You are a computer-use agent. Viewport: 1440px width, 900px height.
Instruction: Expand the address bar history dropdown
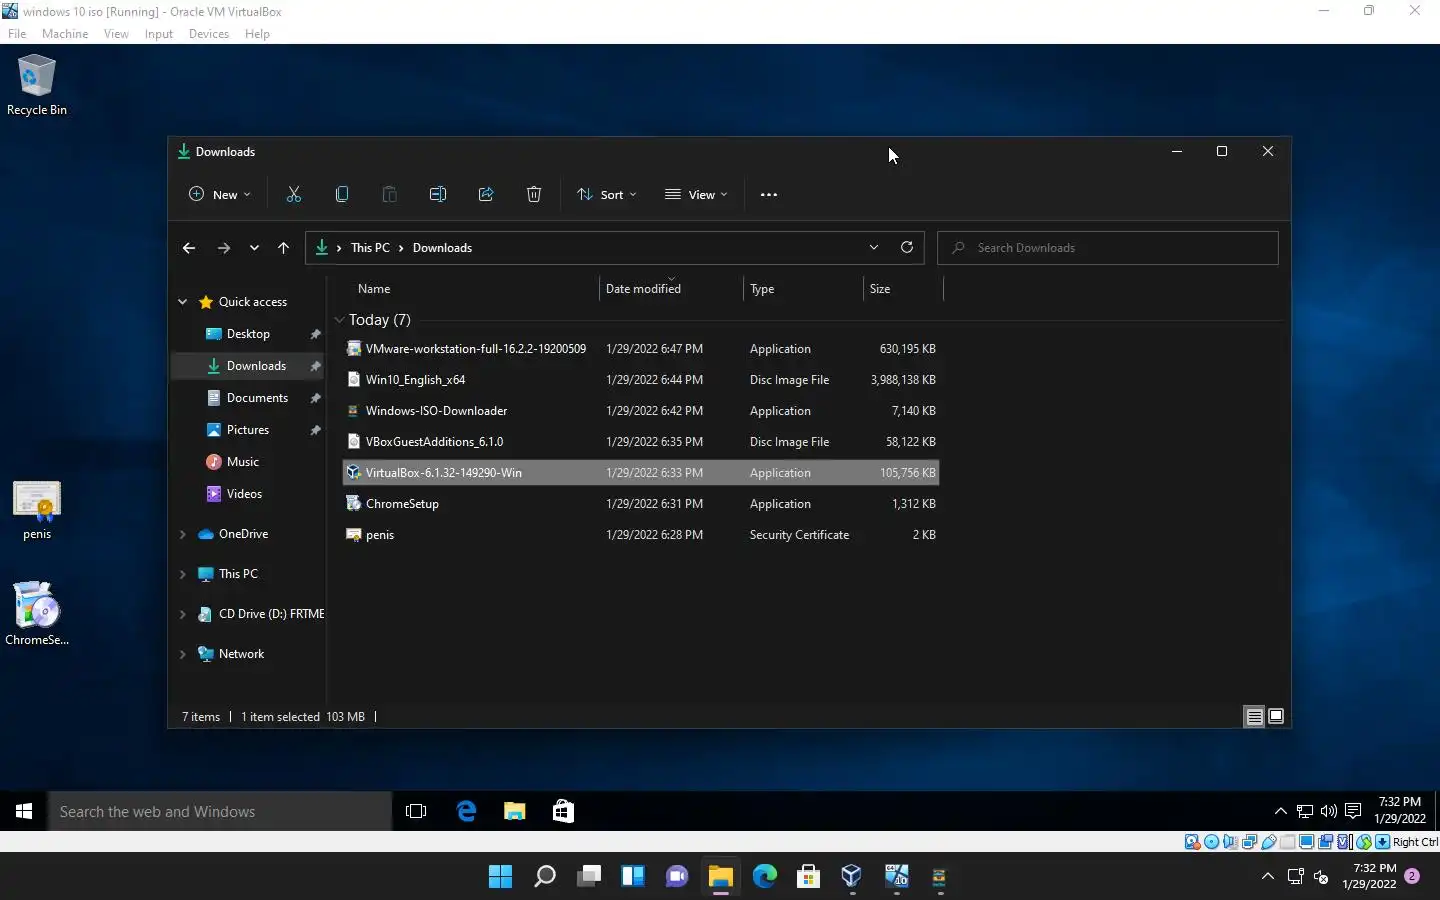[874, 247]
